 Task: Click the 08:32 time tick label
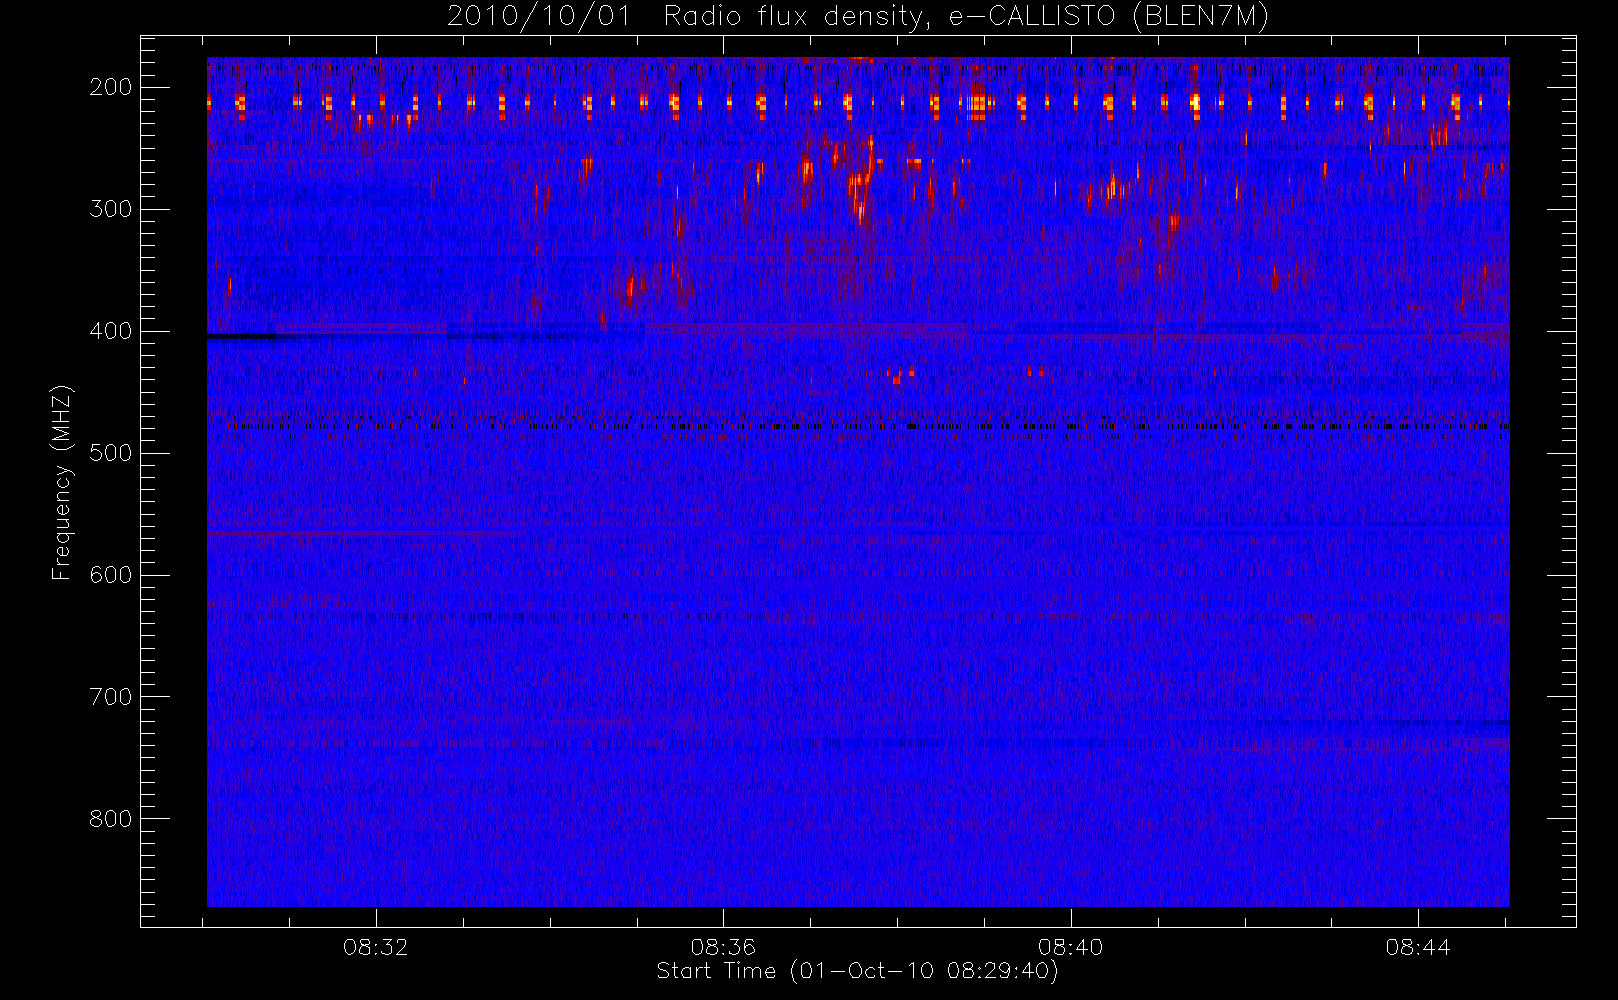click(376, 947)
